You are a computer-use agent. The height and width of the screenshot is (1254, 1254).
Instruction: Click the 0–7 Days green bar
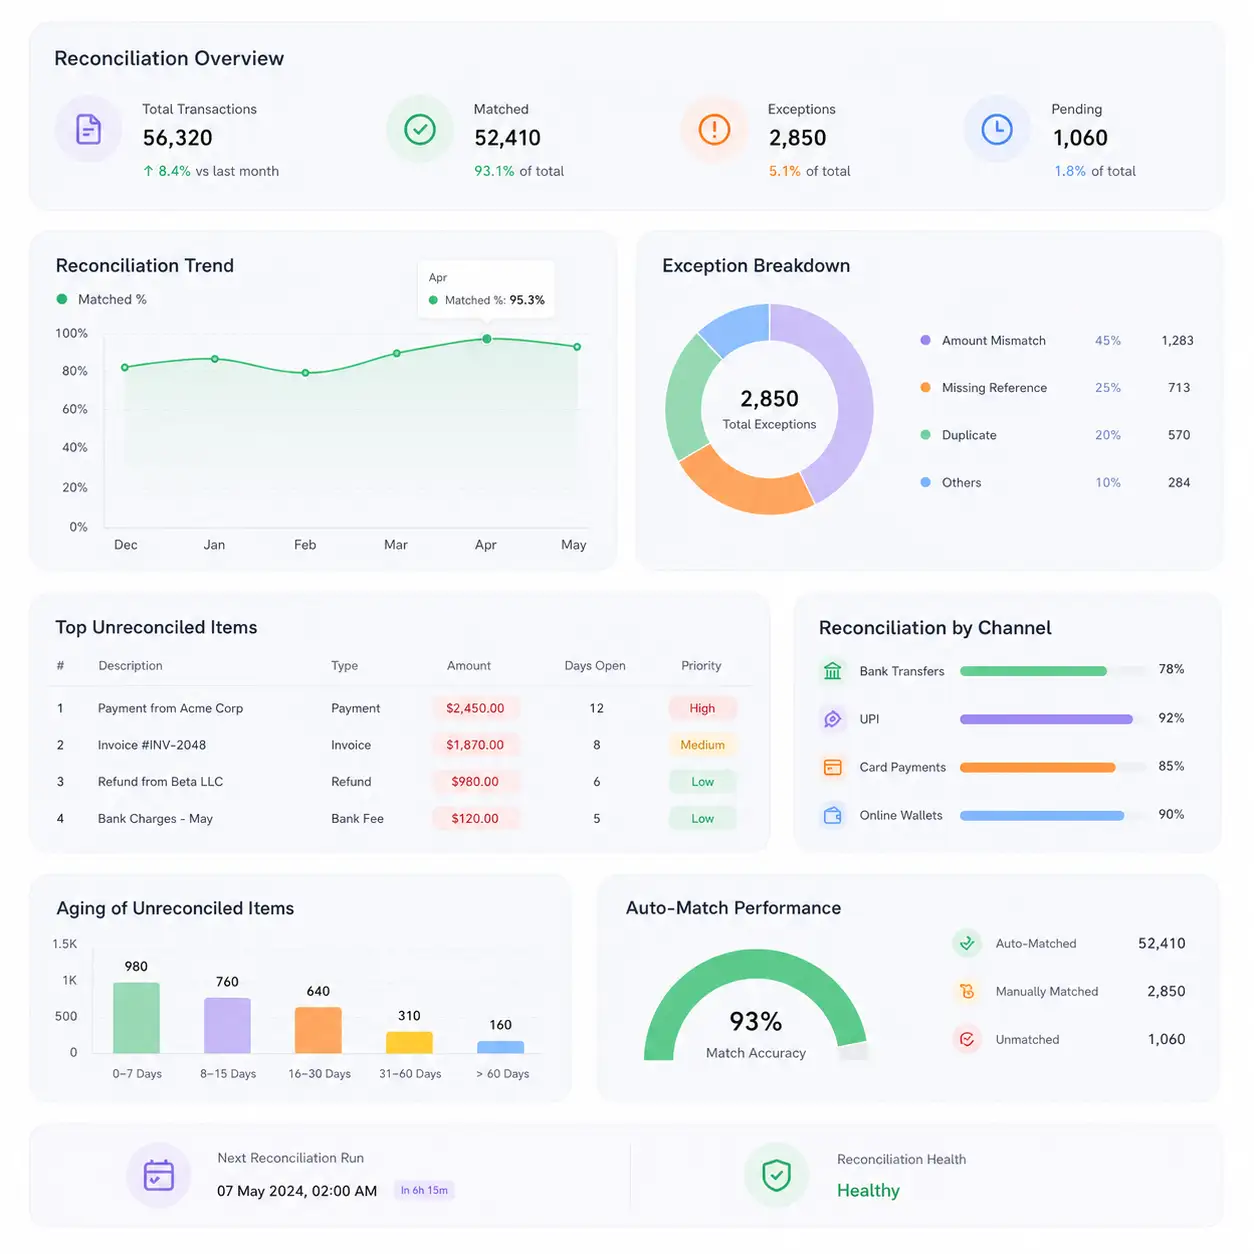click(x=136, y=1018)
